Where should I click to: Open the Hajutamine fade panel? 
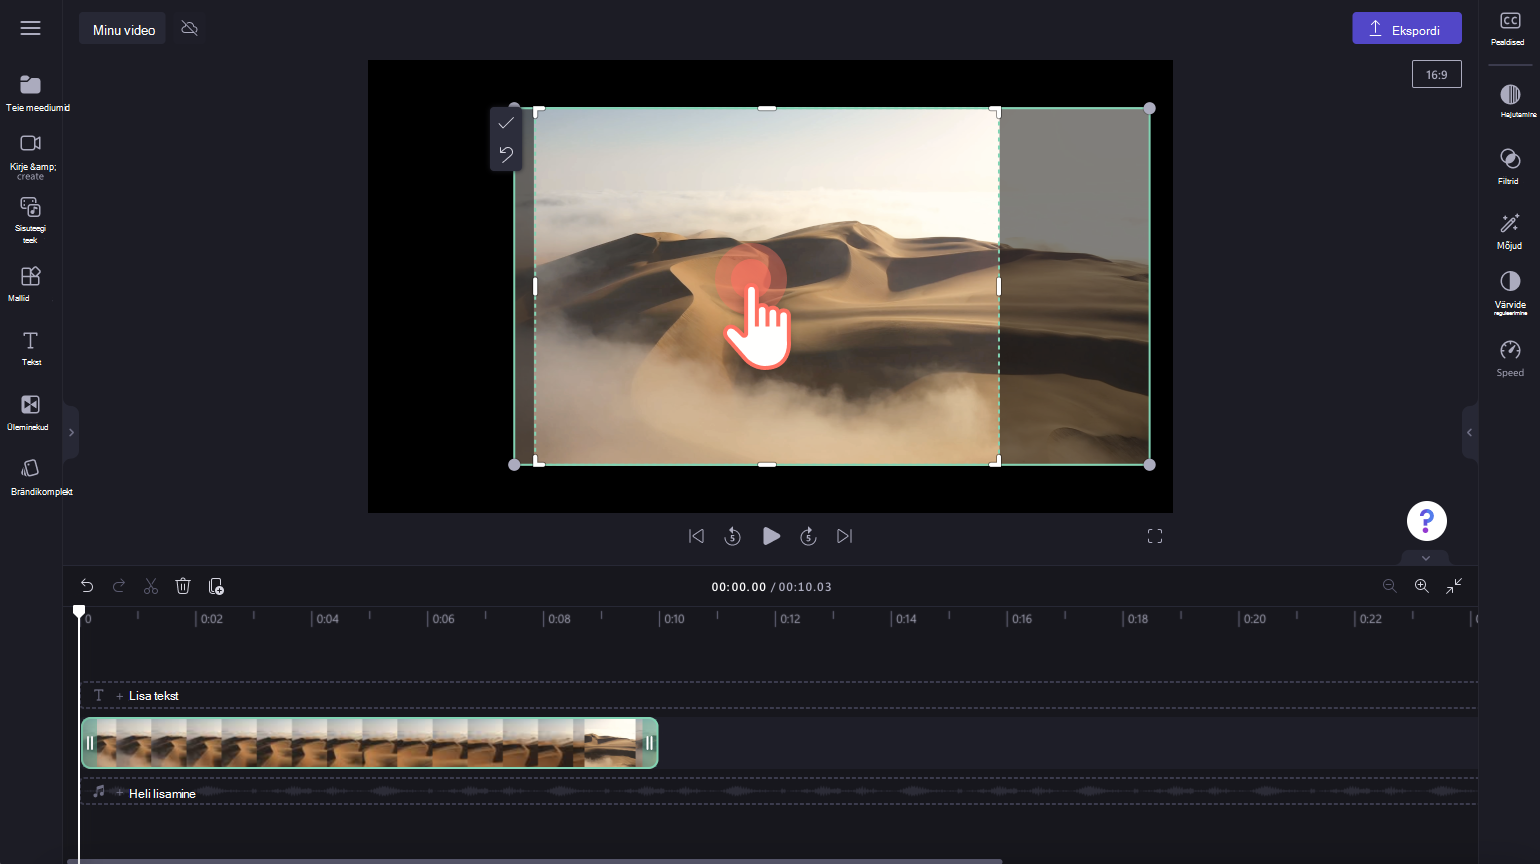click(x=1510, y=101)
